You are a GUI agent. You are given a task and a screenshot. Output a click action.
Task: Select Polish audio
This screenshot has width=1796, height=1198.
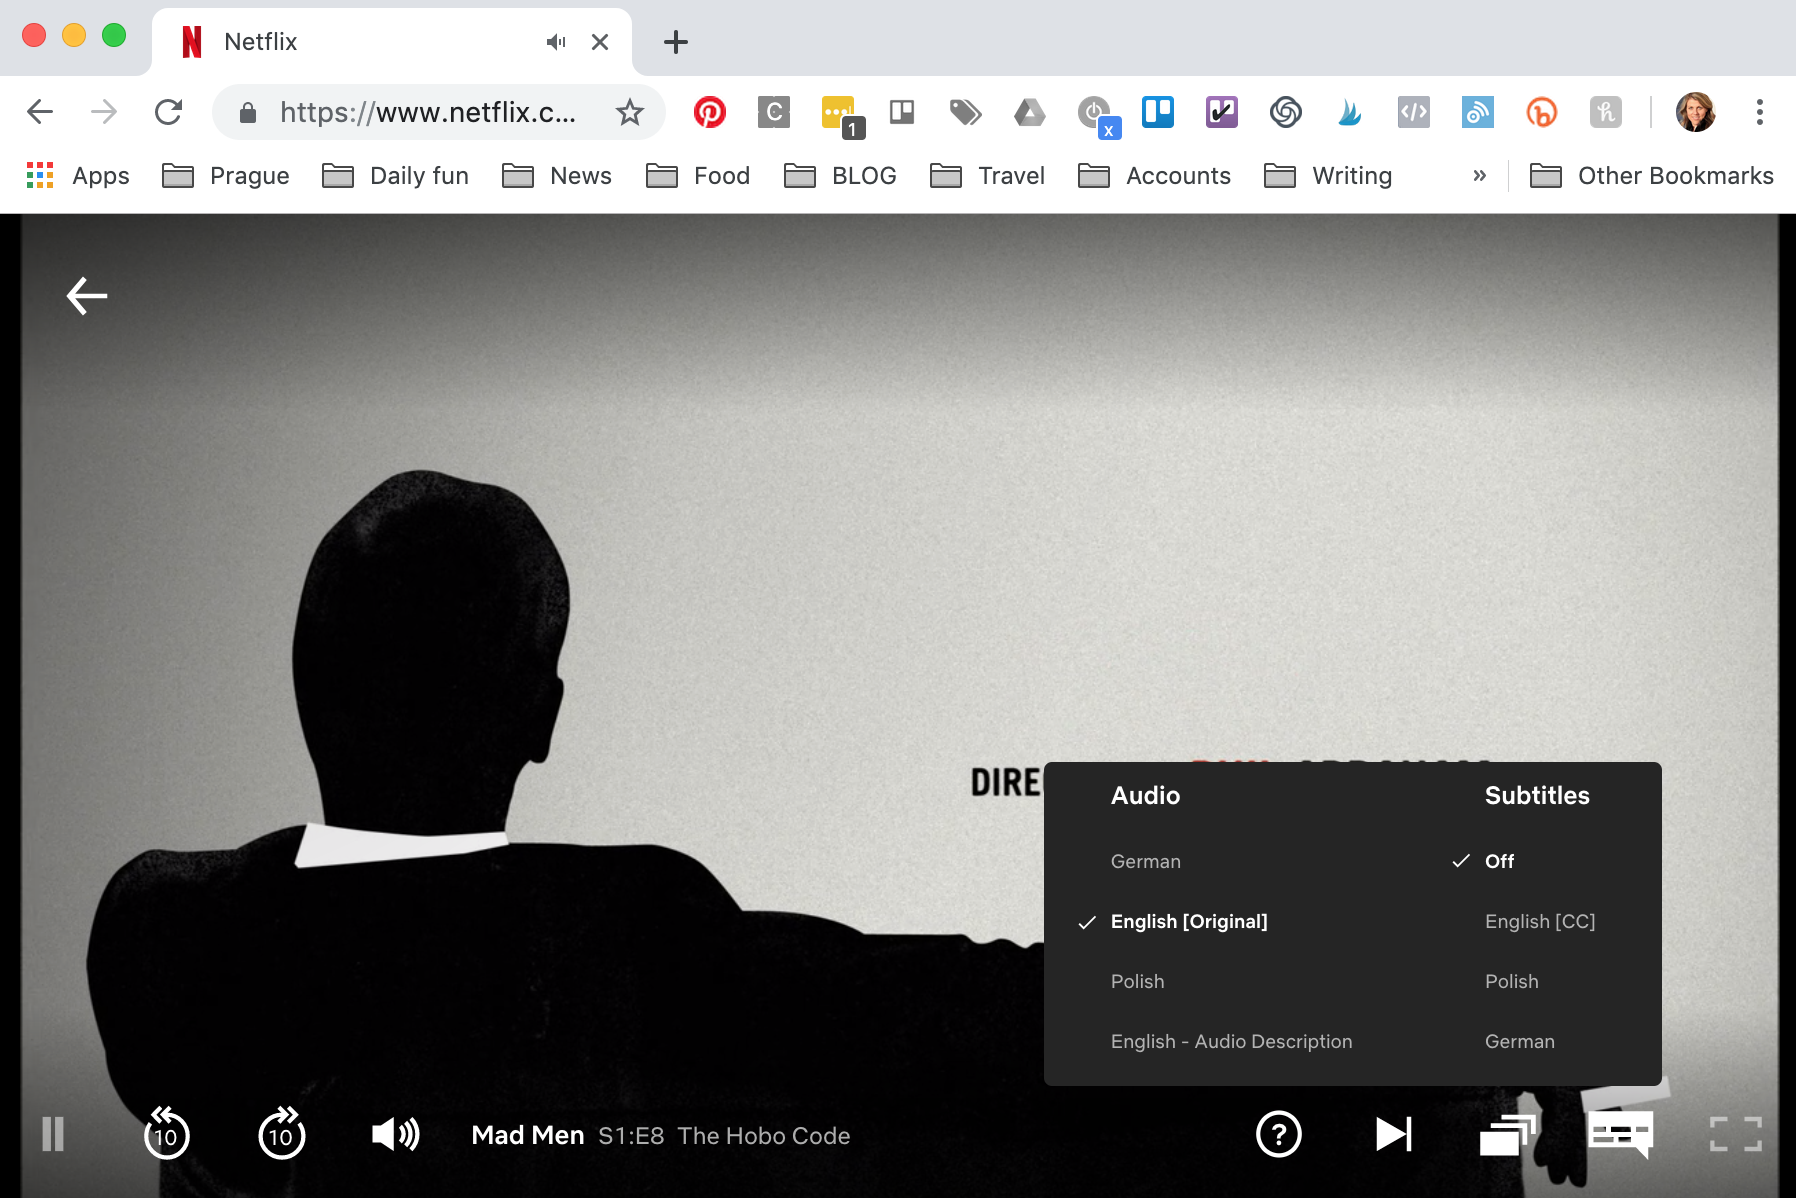[1137, 981]
